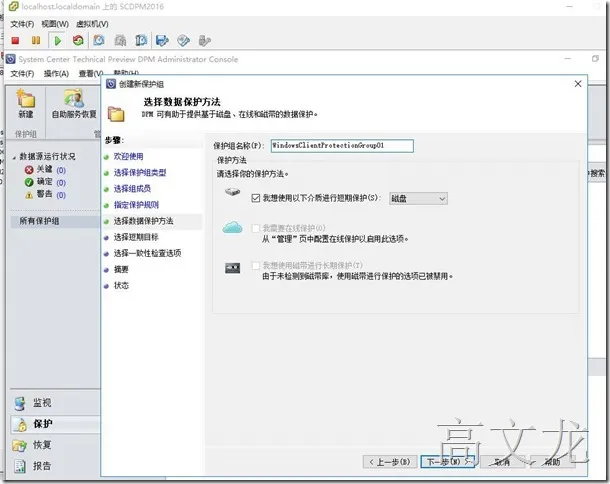Image resolution: width=610 pixels, height=484 pixels.
Task: Click the cloud icon for online protection
Action: [232, 227]
